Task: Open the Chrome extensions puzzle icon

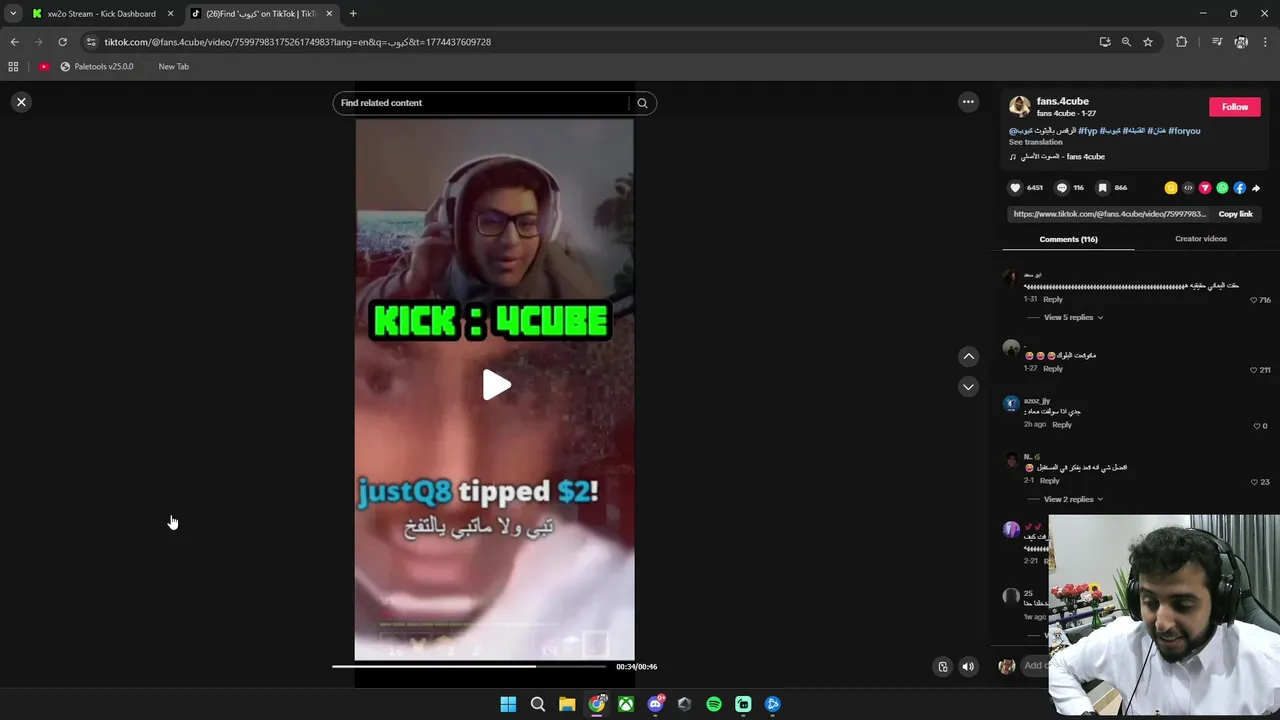Action: coord(1181,42)
